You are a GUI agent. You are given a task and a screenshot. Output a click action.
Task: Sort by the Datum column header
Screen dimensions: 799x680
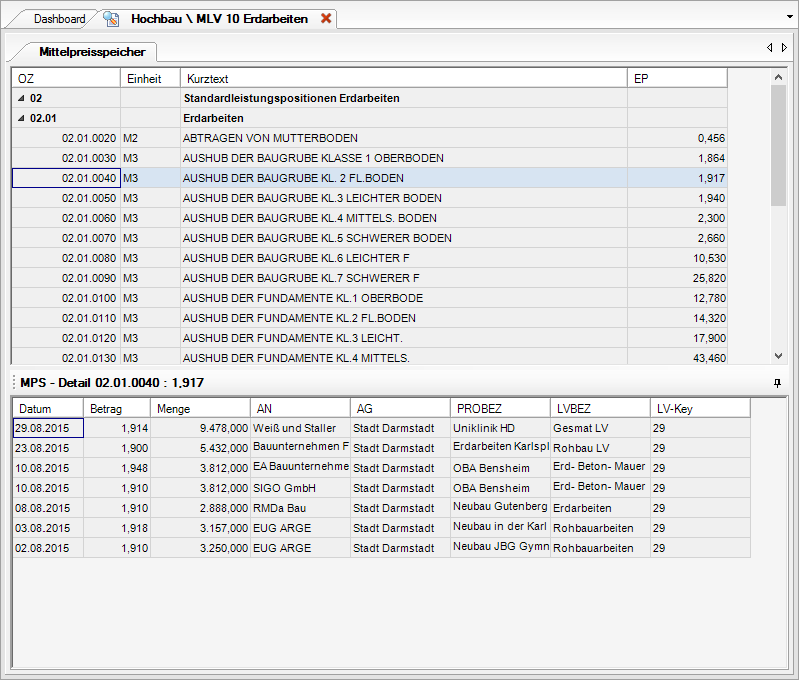(x=48, y=408)
